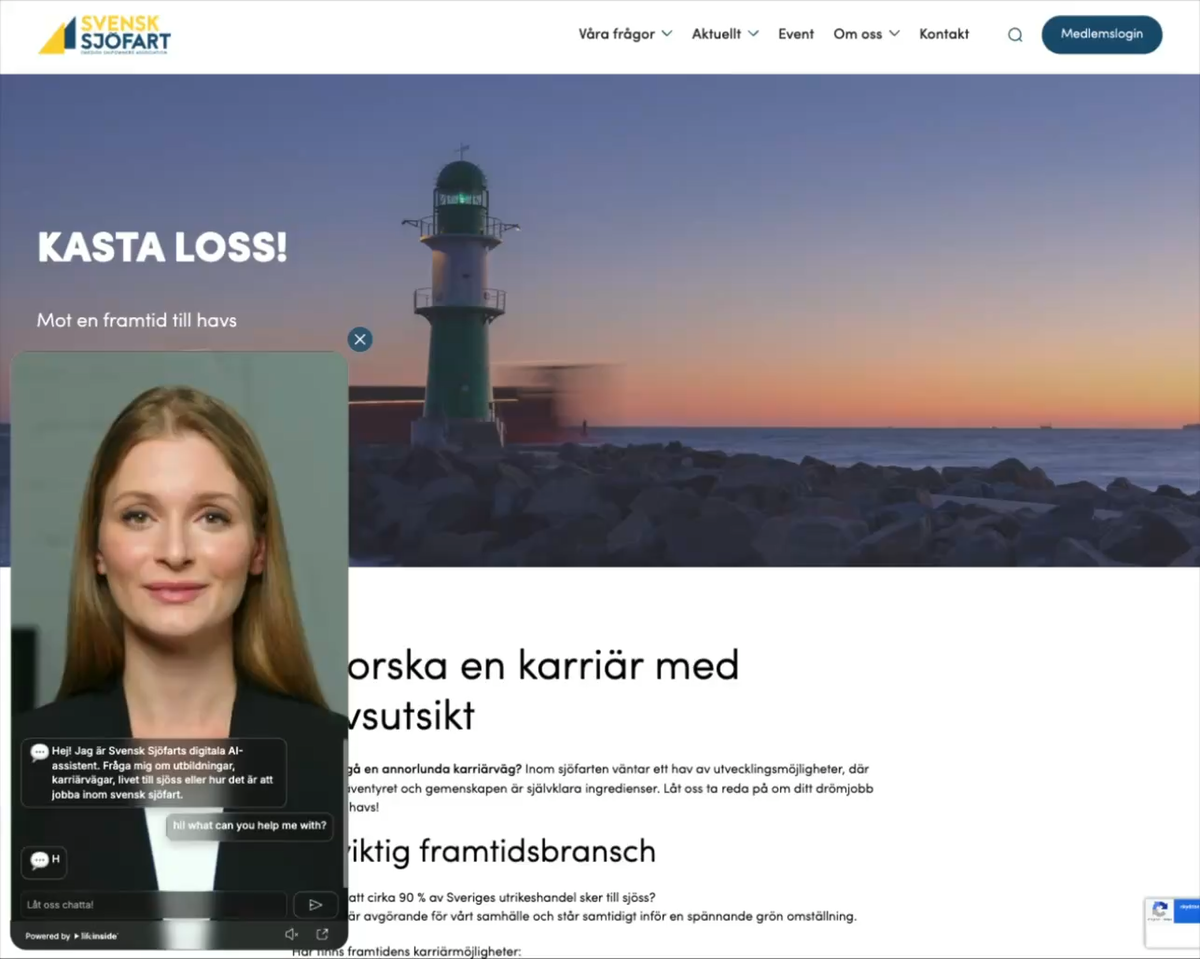Open the Aktuellt dropdown chevron
The width and height of the screenshot is (1200, 959).
tap(754, 33)
